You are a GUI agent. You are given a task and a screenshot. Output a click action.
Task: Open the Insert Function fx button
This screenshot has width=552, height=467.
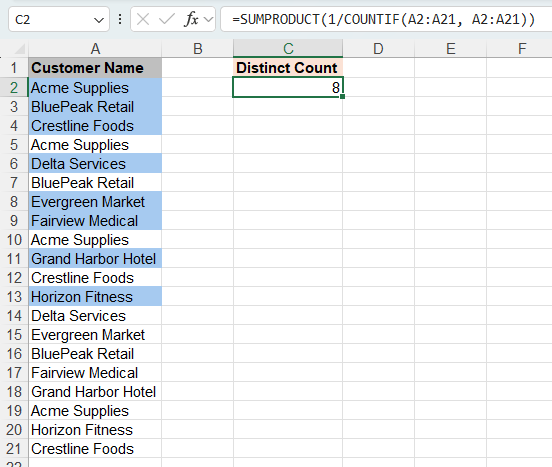click(191, 19)
